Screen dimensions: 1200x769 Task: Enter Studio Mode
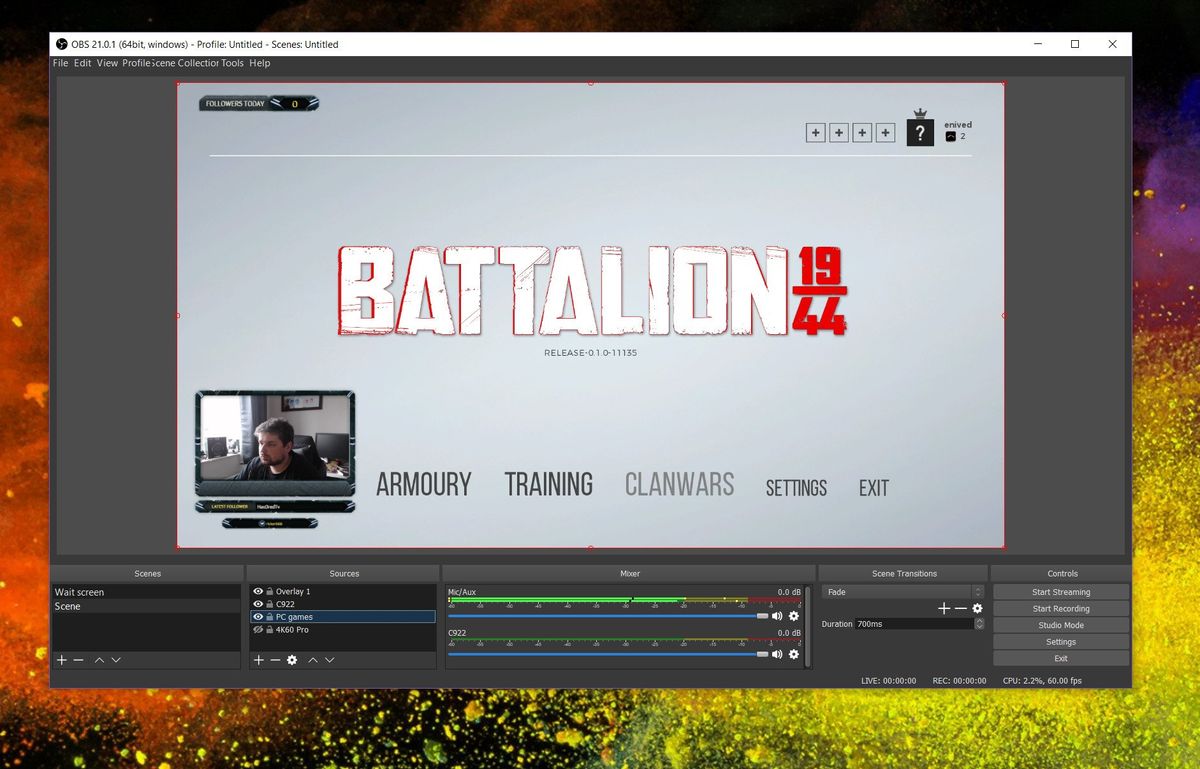tap(1060, 625)
